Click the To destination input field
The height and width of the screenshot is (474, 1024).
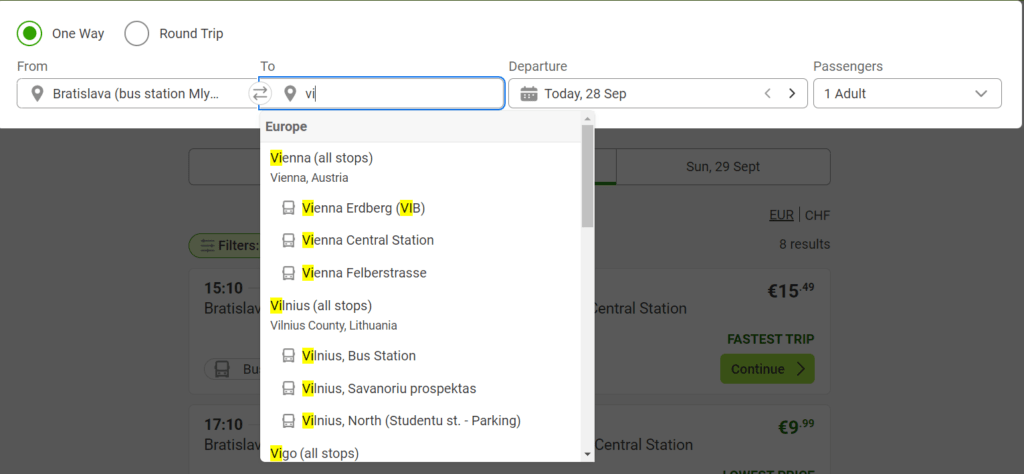pos(400,94)
